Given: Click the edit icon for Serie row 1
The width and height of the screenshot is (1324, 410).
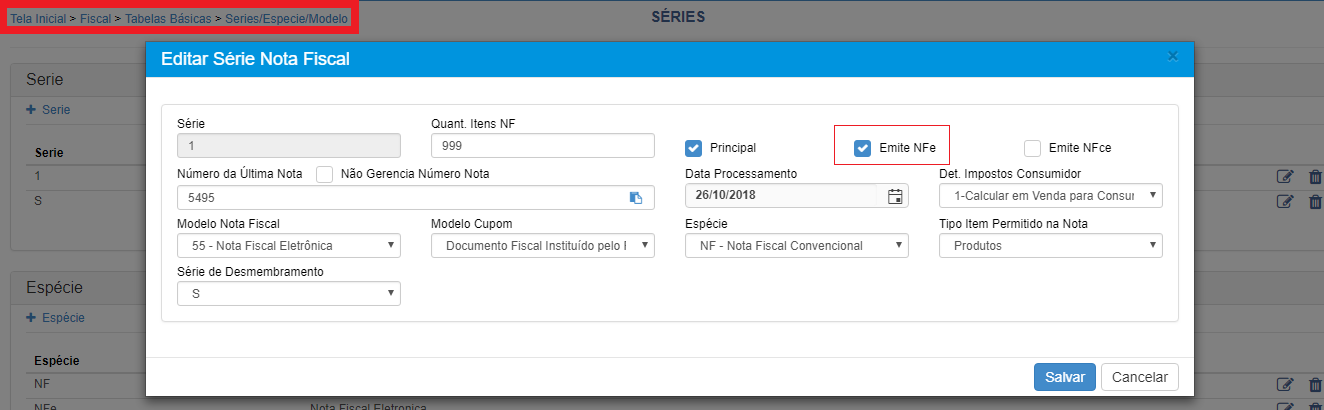Looking at the screenshot, I should coord(1285,177).
